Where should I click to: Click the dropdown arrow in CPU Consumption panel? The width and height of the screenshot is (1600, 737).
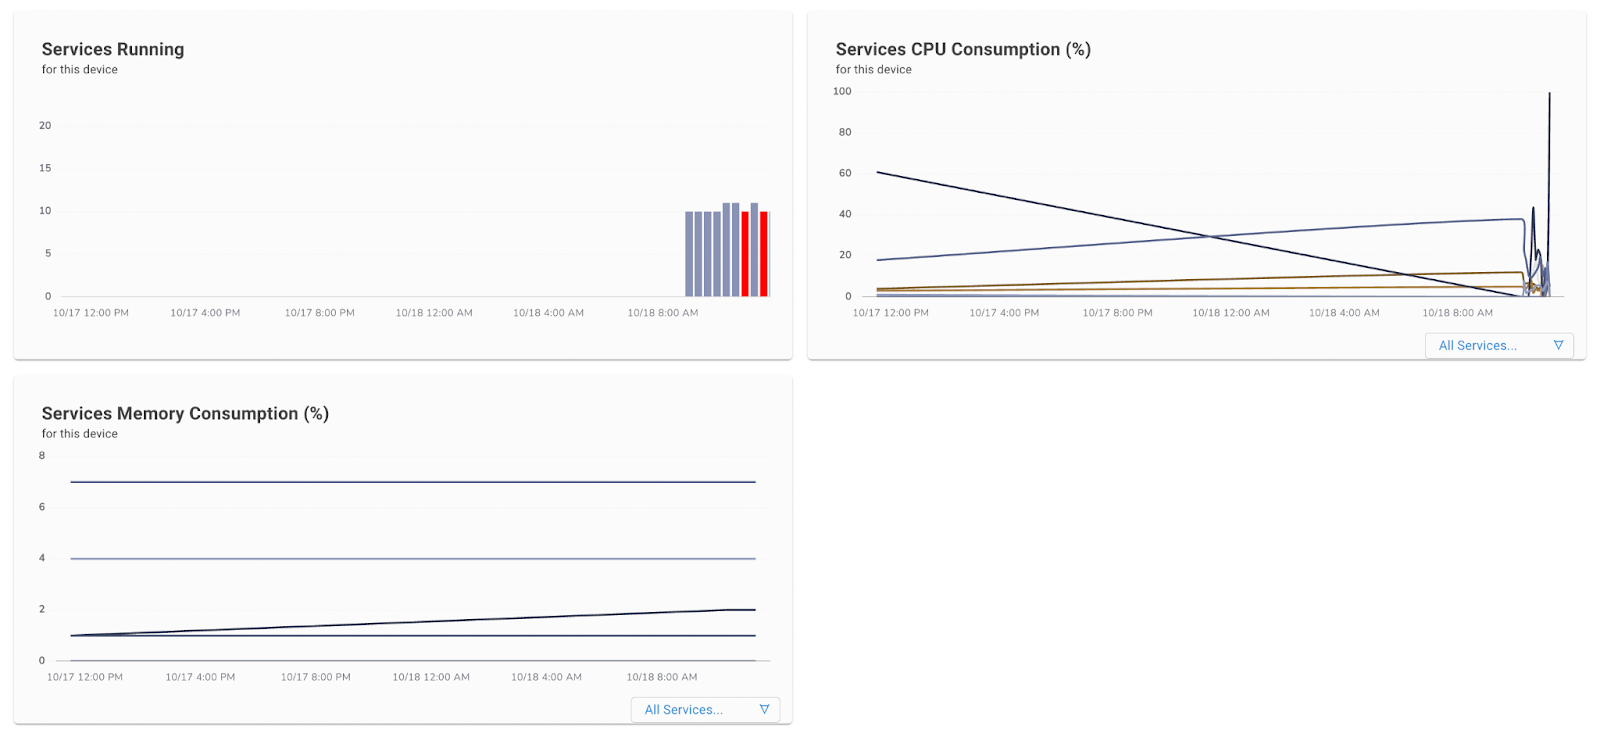click(1558, 345)
